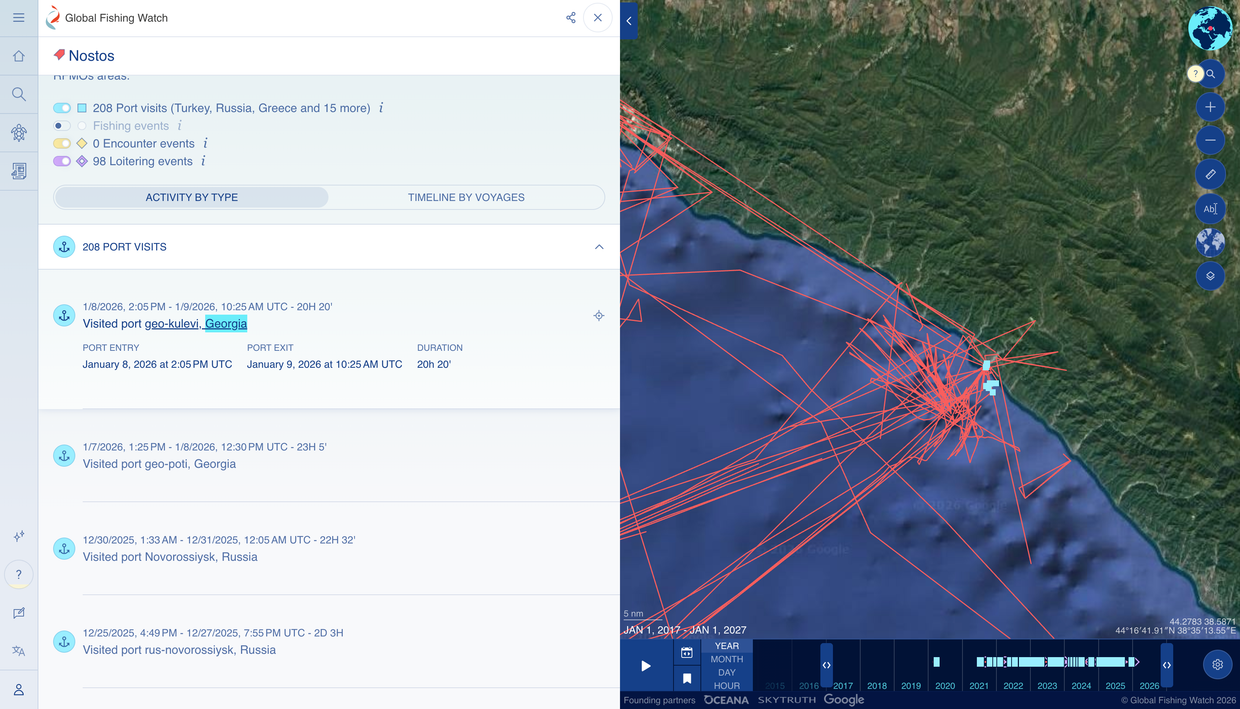The height and width of the screenshot is (709, 1240).
Task: Center map on the geo-kulevi port visit
Action: coord(598,316)
